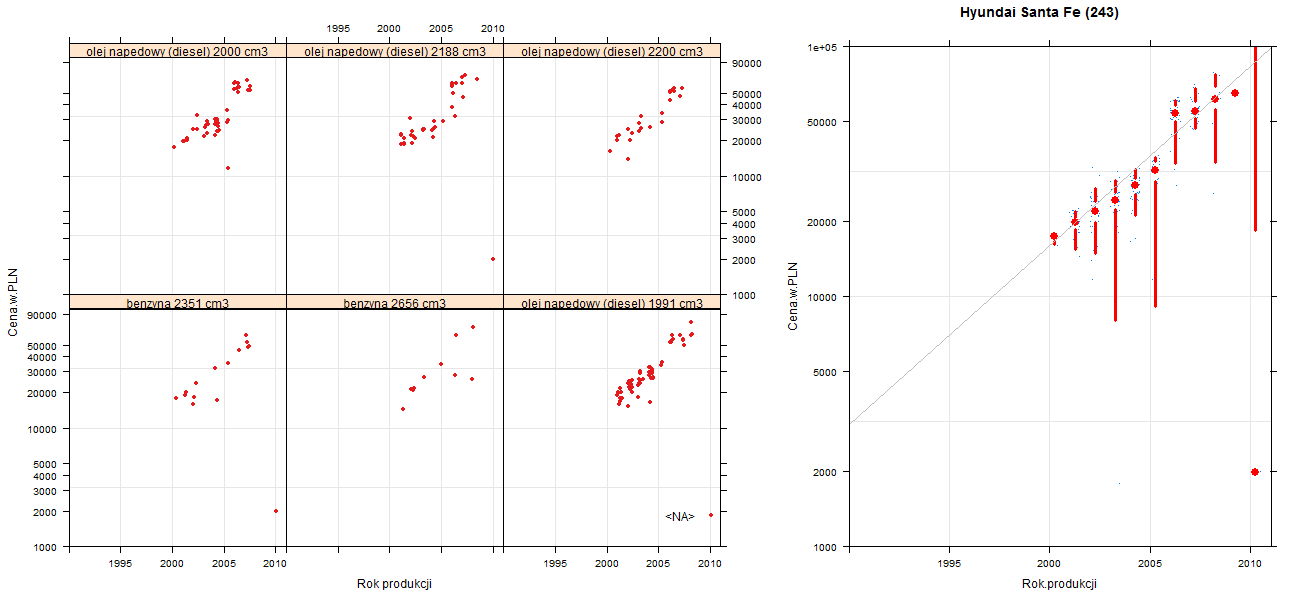Click the "1995" tick below the benzyna 2351 panel
The width and height of the screenshot is (1300, 600).
121,564
